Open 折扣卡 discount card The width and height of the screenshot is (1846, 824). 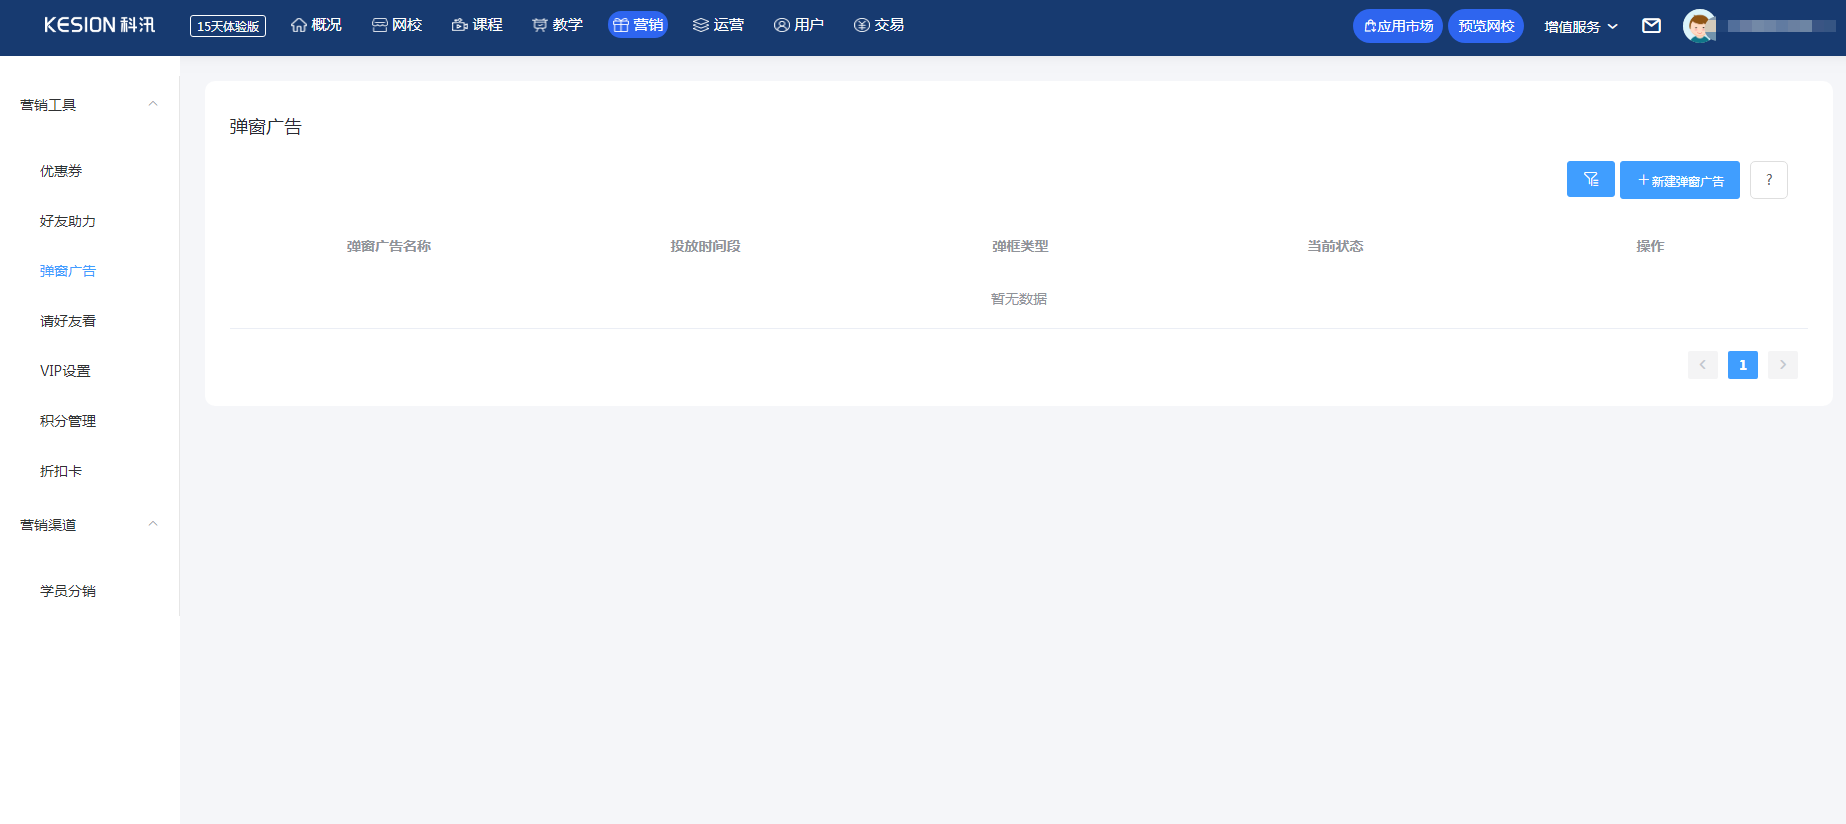(x=61, y=471)
